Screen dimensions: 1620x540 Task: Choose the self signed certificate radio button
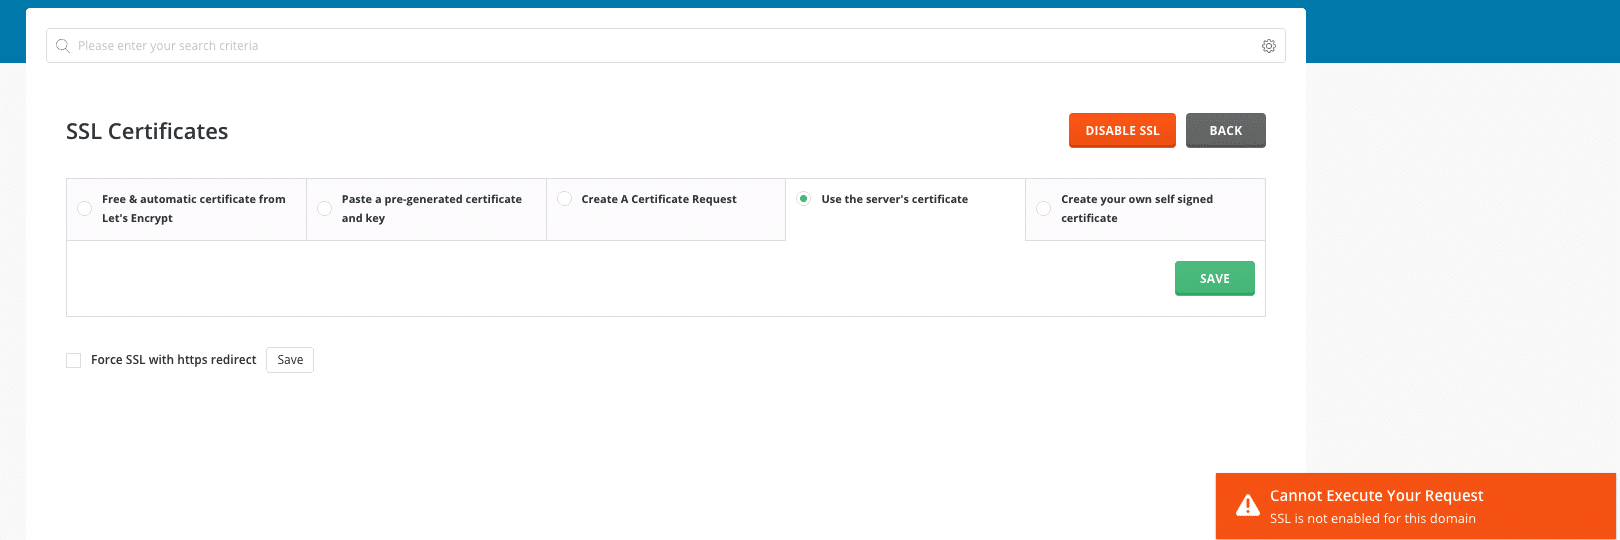pyautogui.click(x=1043, y=209)
